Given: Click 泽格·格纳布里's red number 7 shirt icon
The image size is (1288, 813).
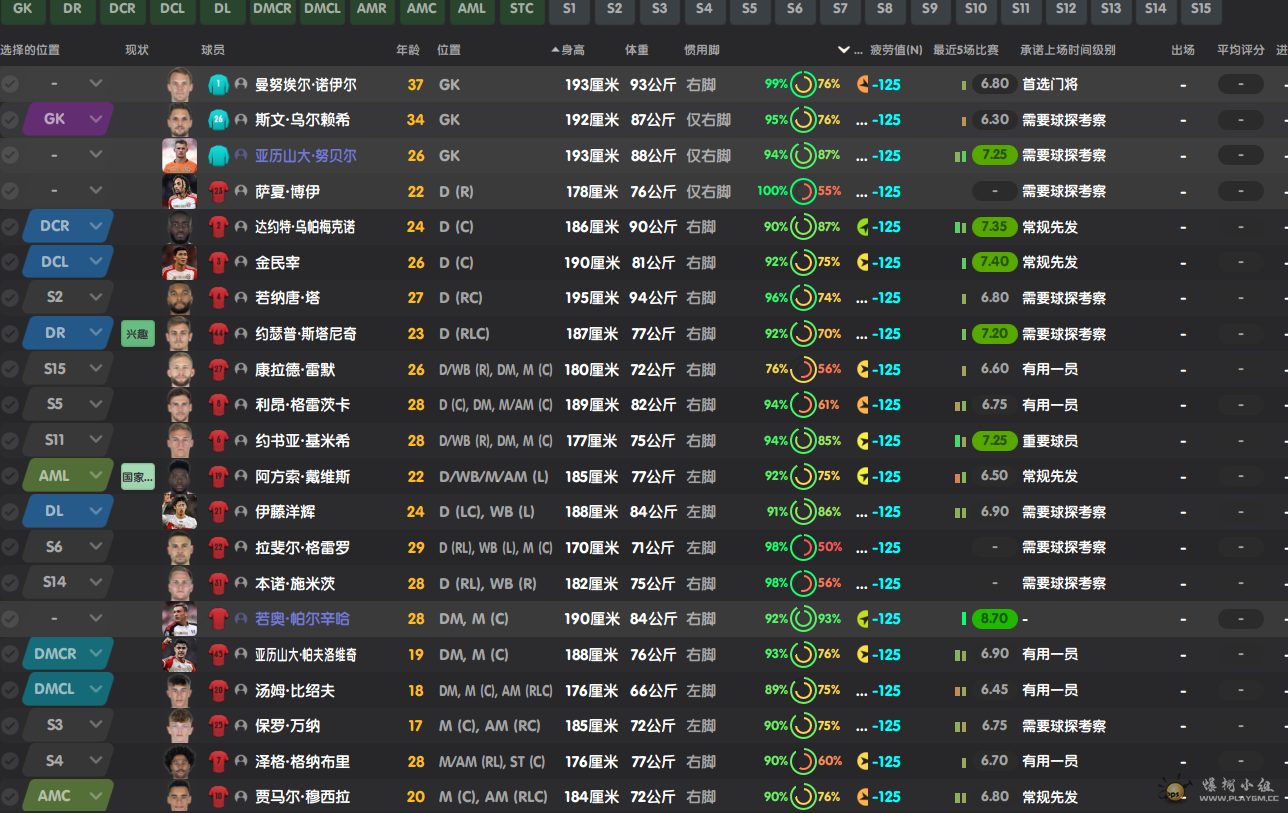Looking at the screenshot, I should pyautogui.click(x=218, y=762).
